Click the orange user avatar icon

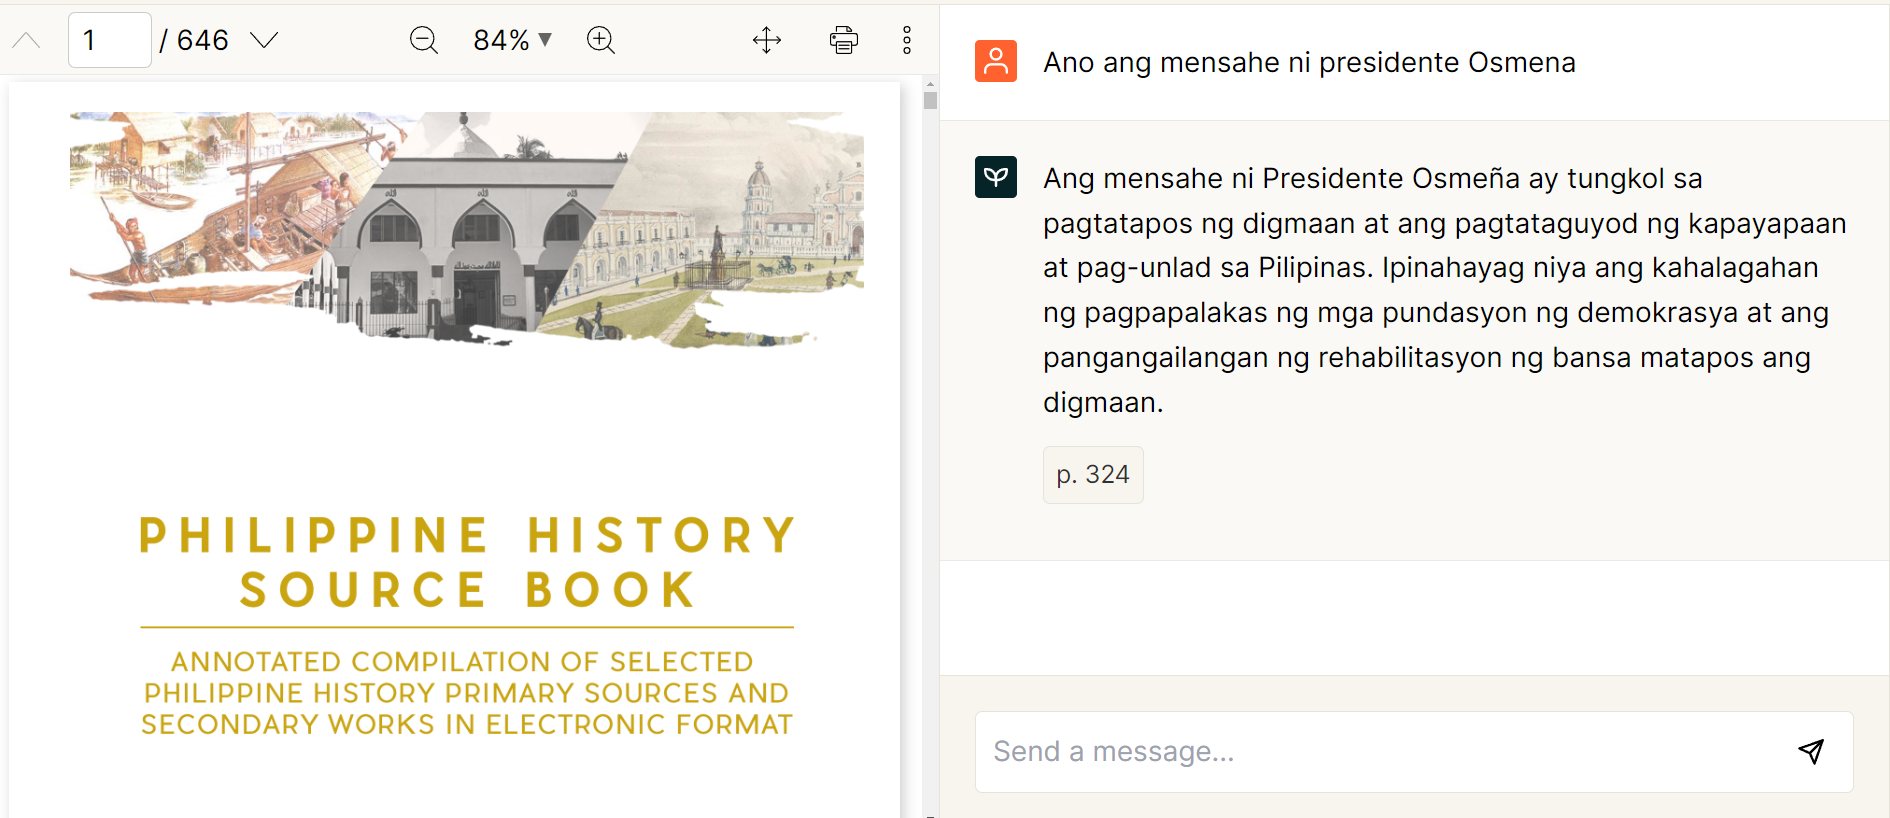[x=996, y=61]
